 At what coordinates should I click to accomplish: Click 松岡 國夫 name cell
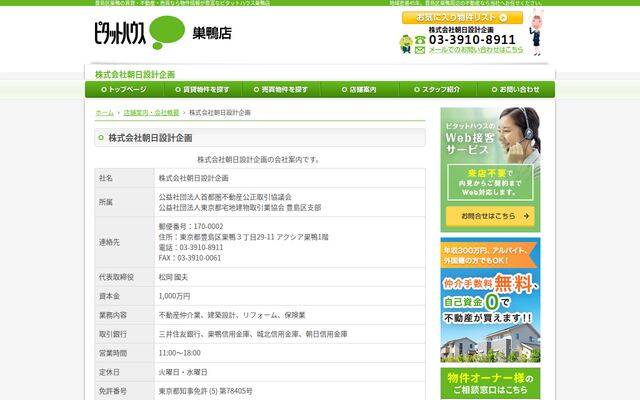173,277
